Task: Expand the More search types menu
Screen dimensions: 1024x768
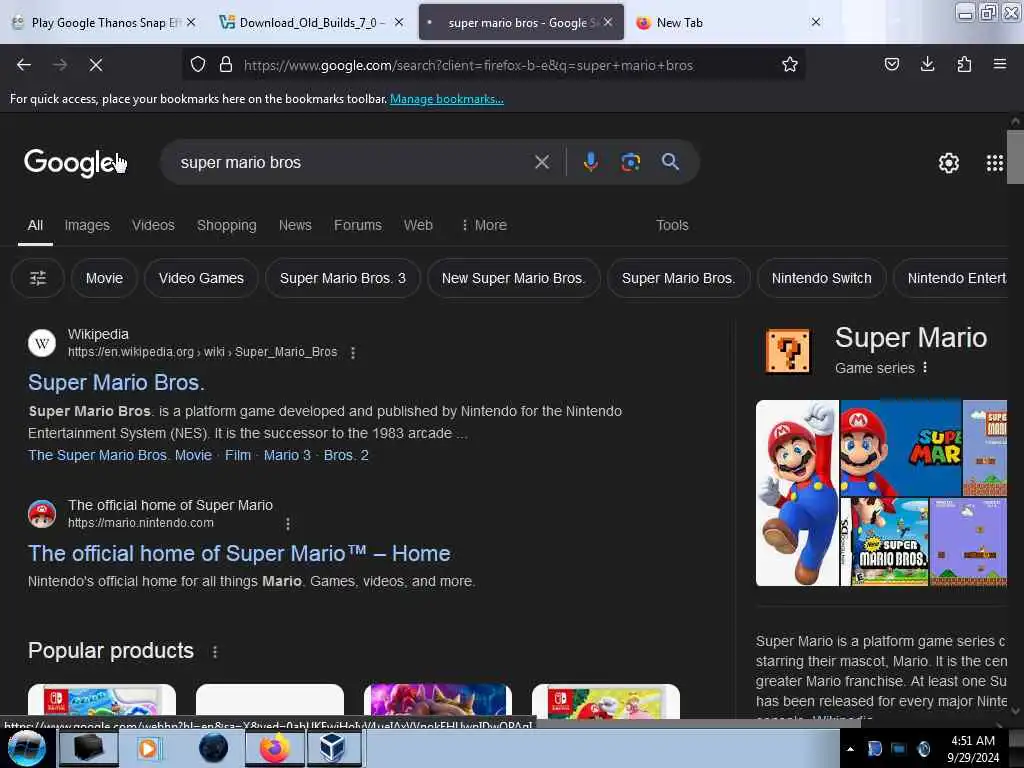Action: click(x=484, y=225)
